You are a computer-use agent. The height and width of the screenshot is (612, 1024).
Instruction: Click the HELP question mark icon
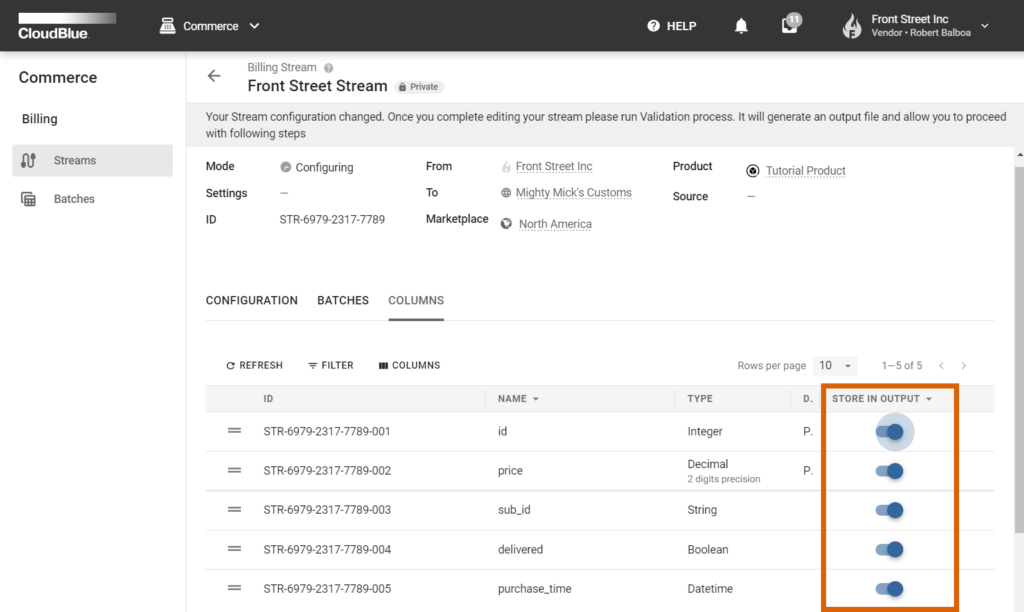pyautogui.click(x=653, y=26)
